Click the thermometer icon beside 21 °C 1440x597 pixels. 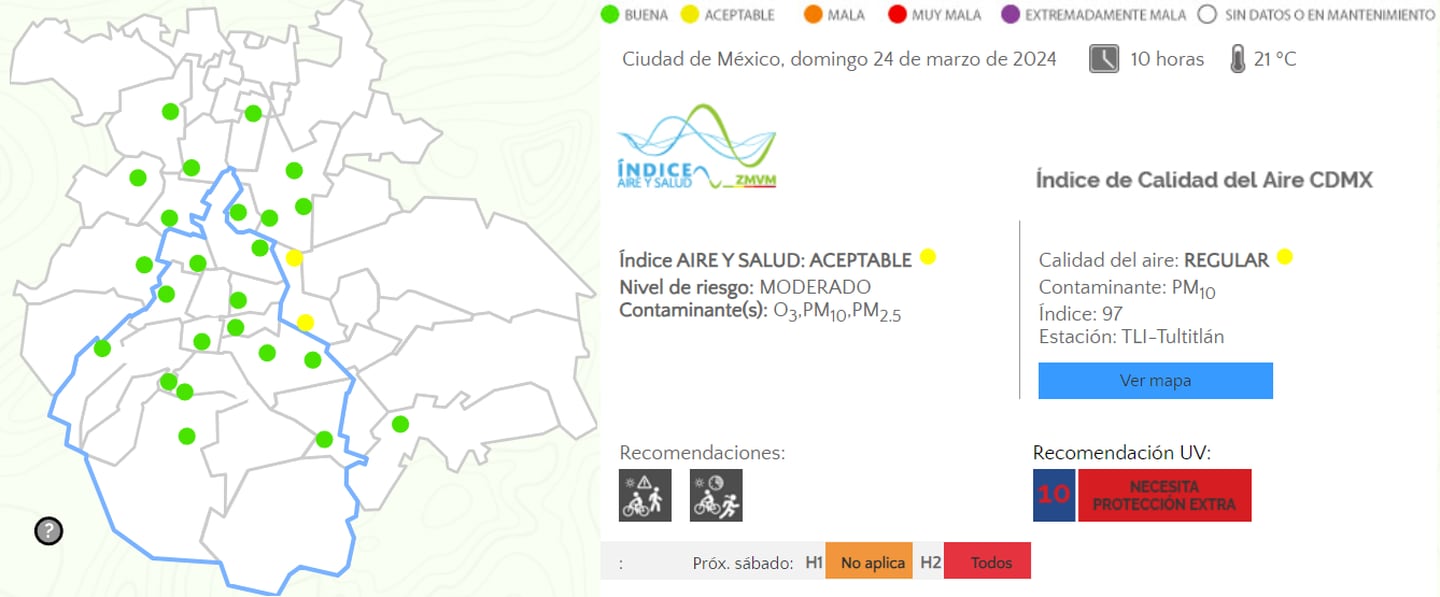coord(1237,59)
